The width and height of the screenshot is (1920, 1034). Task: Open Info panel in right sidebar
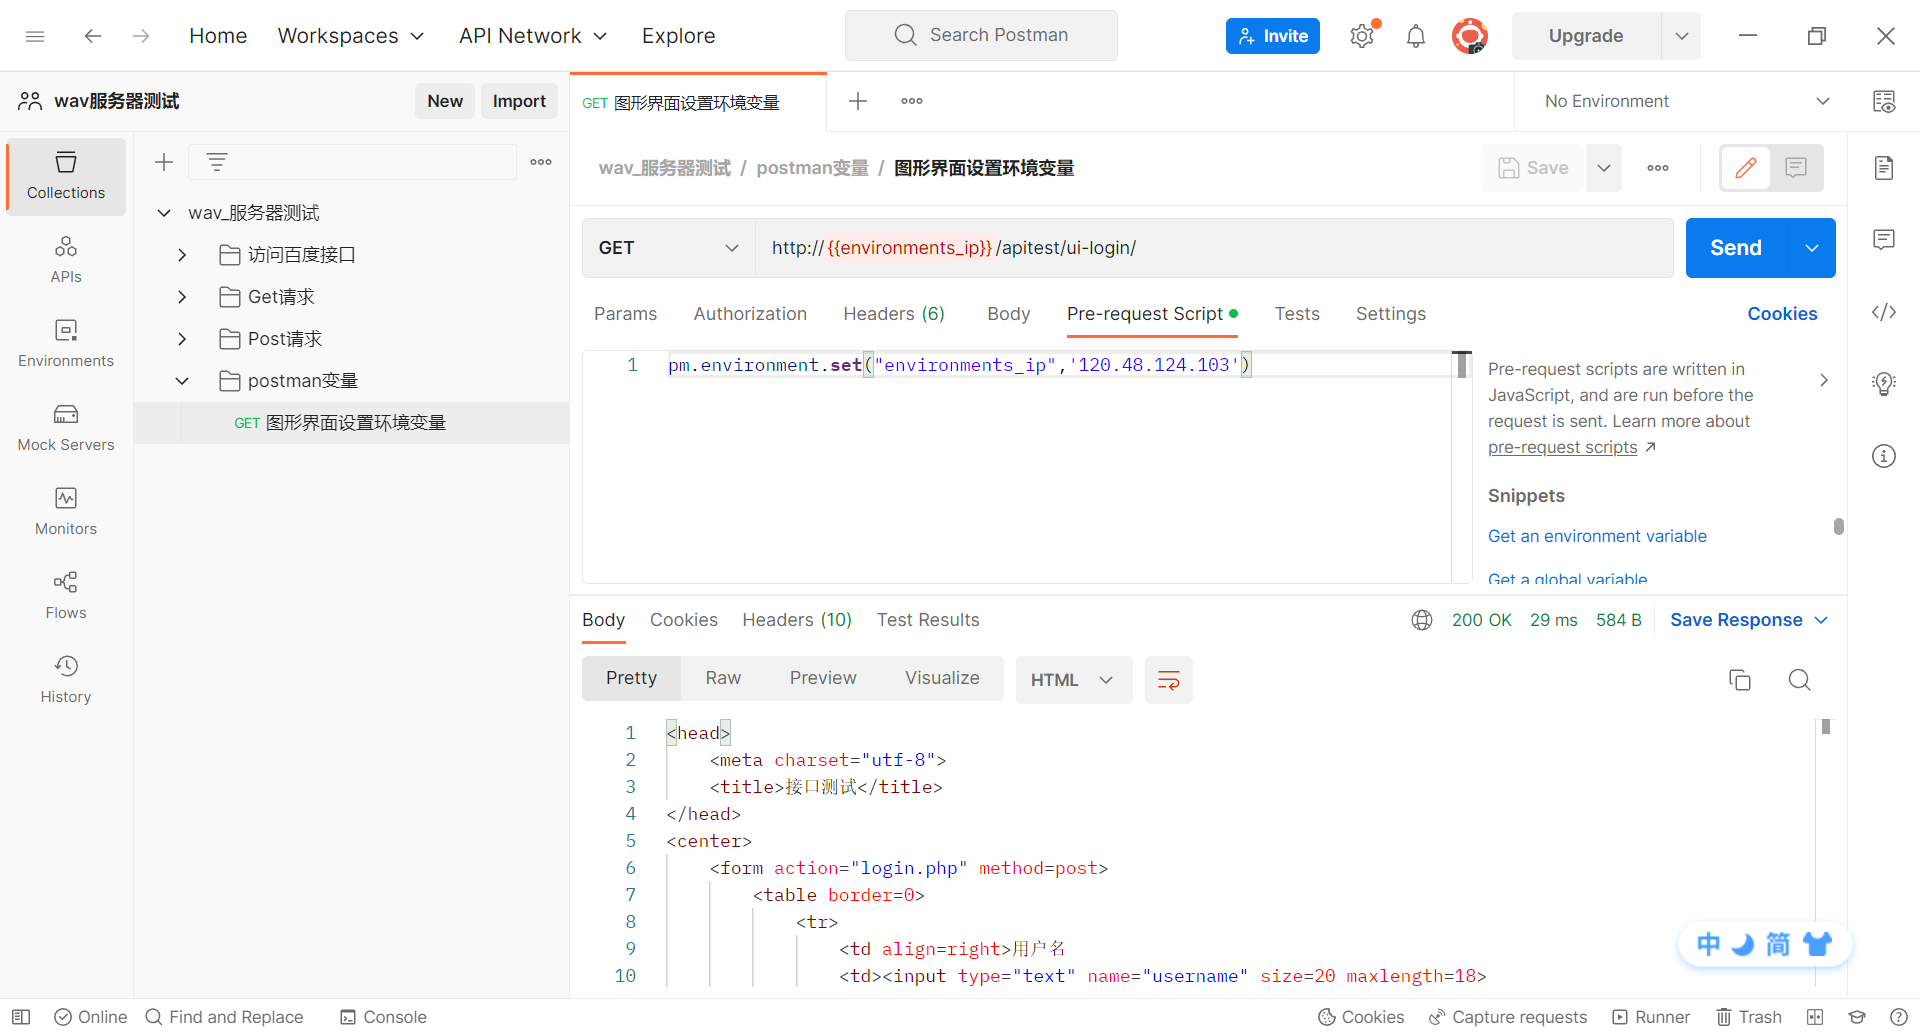point(1884,456)
